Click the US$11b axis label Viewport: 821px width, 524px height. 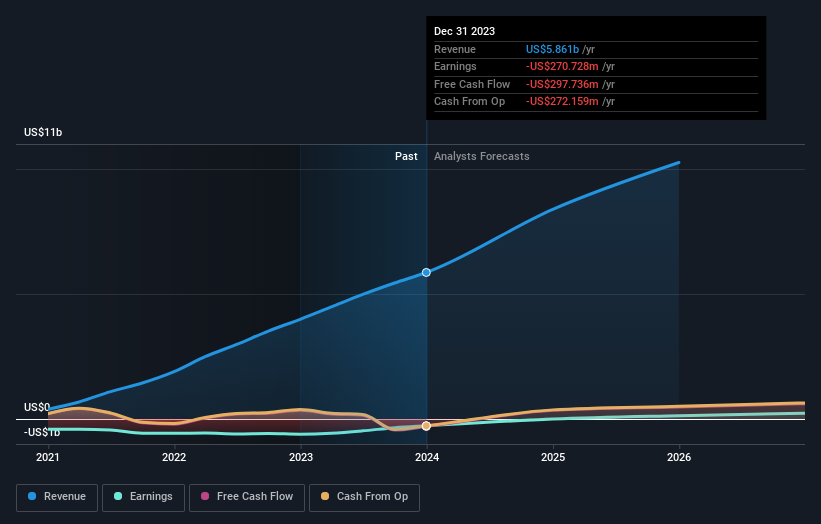pos(43,132)
